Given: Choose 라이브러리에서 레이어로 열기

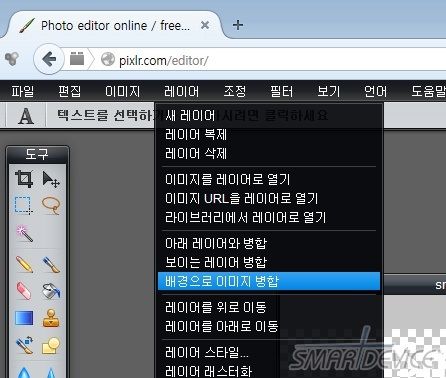Looking at the screenshot, I should coord(269,217).
